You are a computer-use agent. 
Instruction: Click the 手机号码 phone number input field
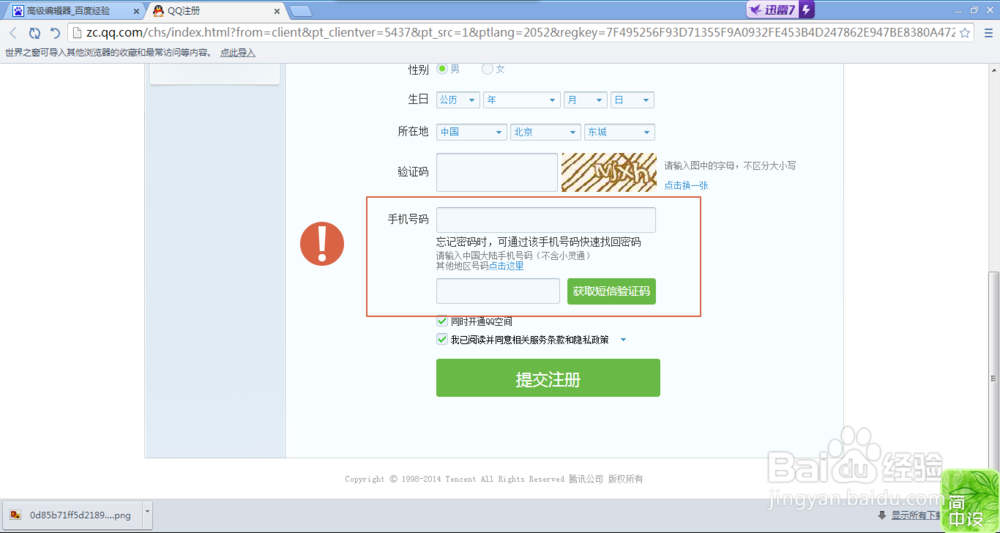546,220
